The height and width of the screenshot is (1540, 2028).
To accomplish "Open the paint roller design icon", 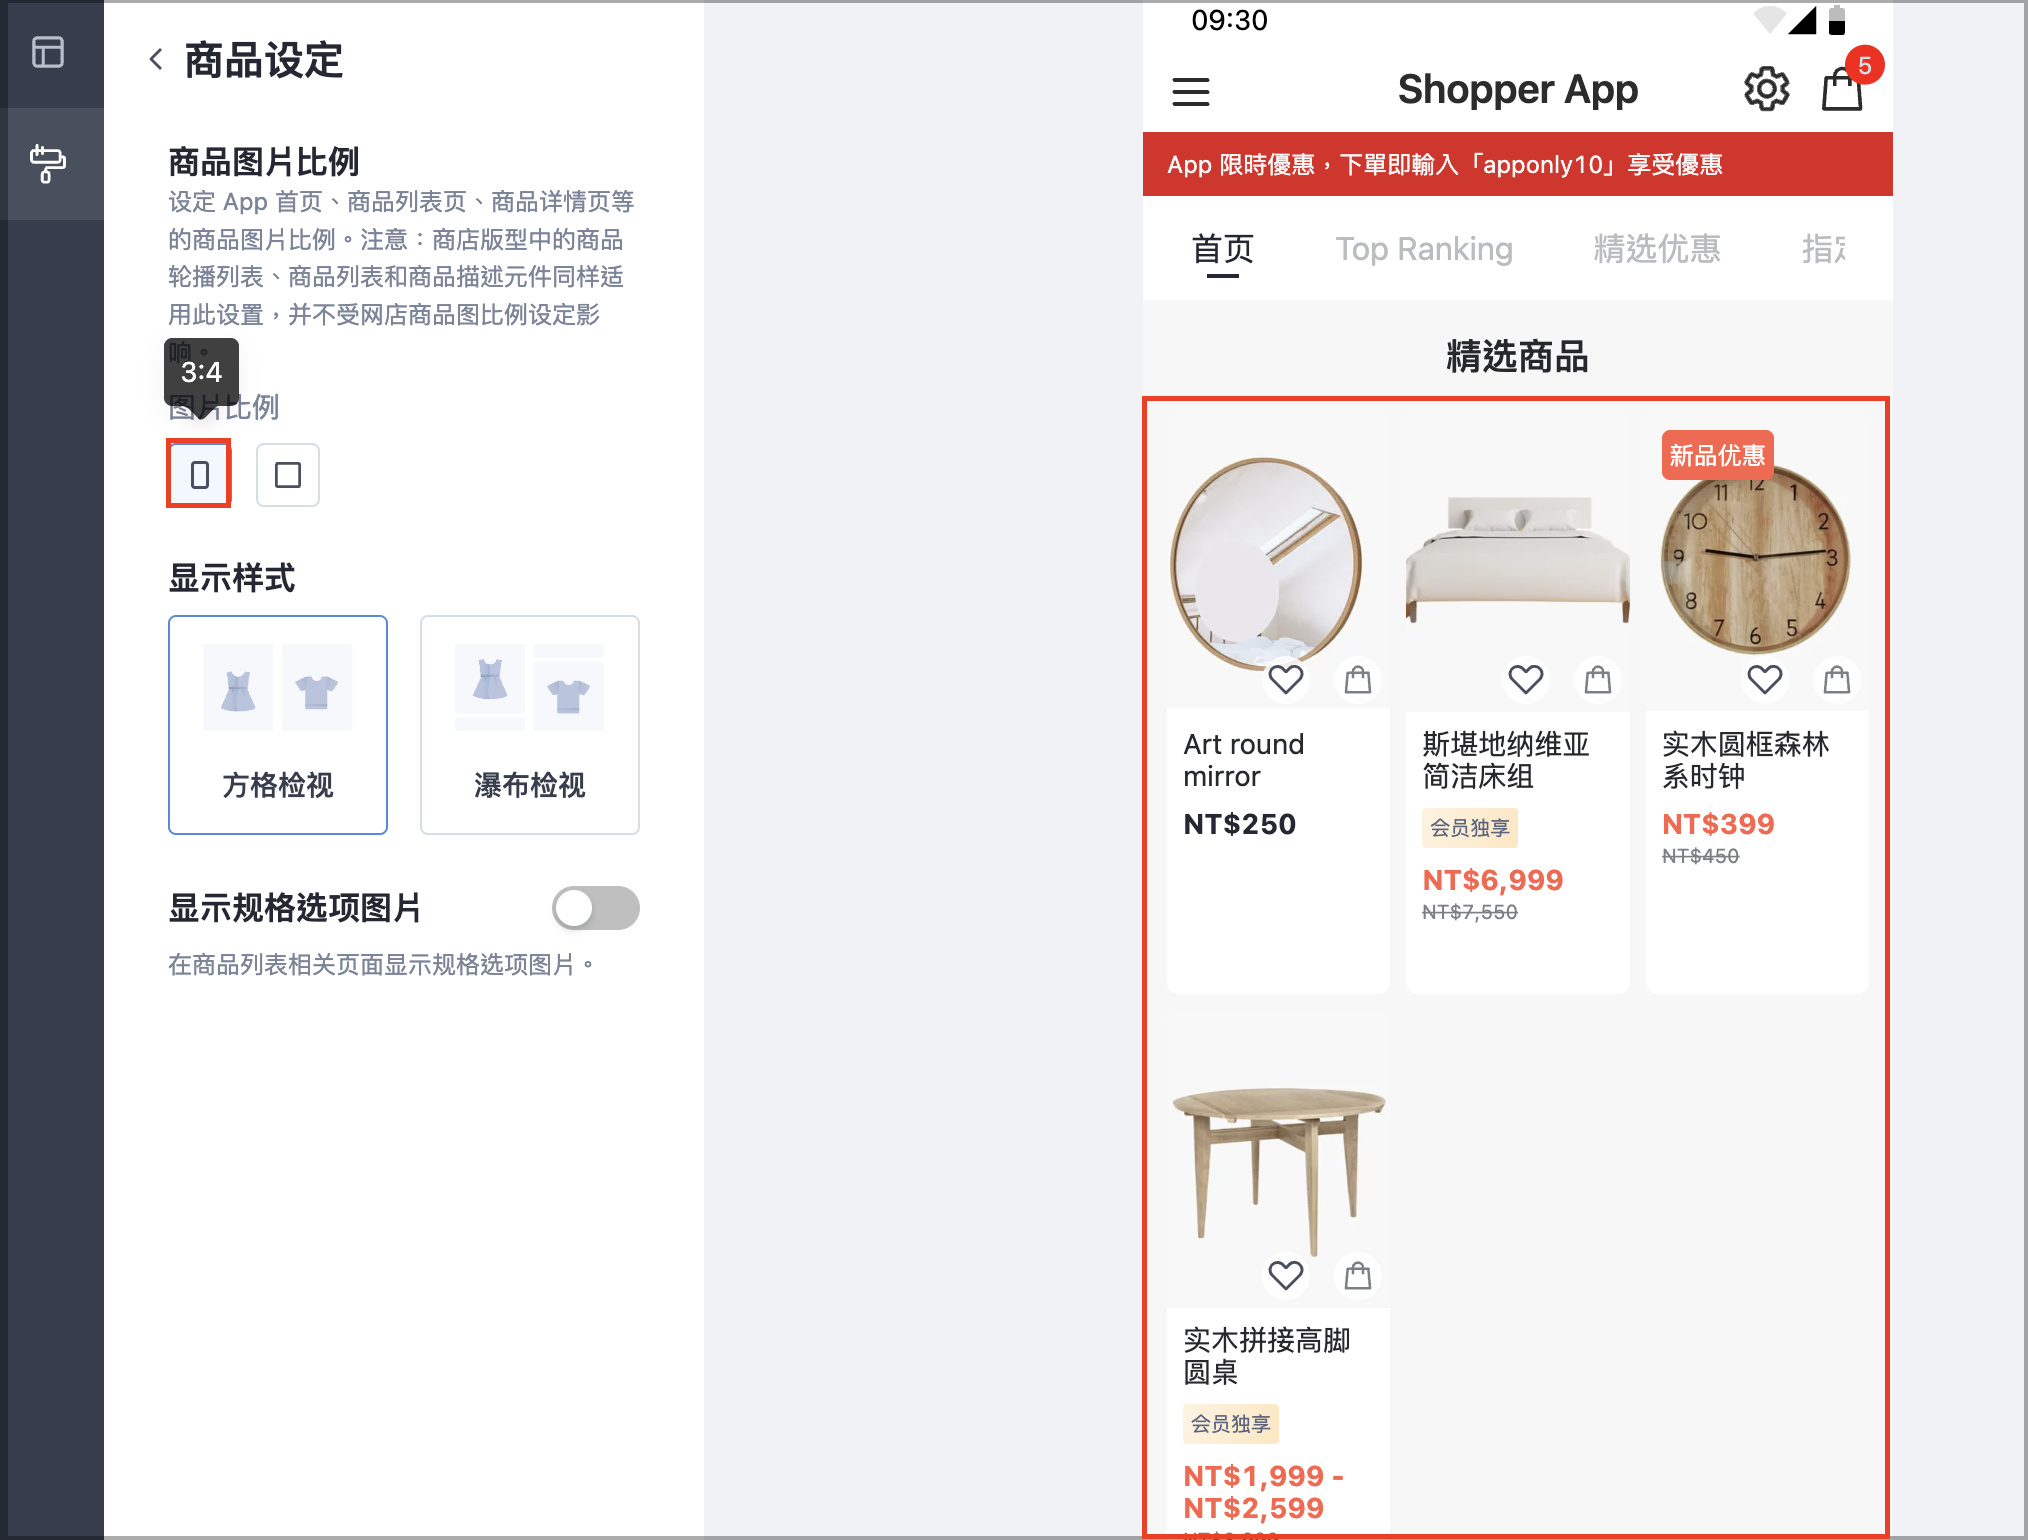I will 48,164.
